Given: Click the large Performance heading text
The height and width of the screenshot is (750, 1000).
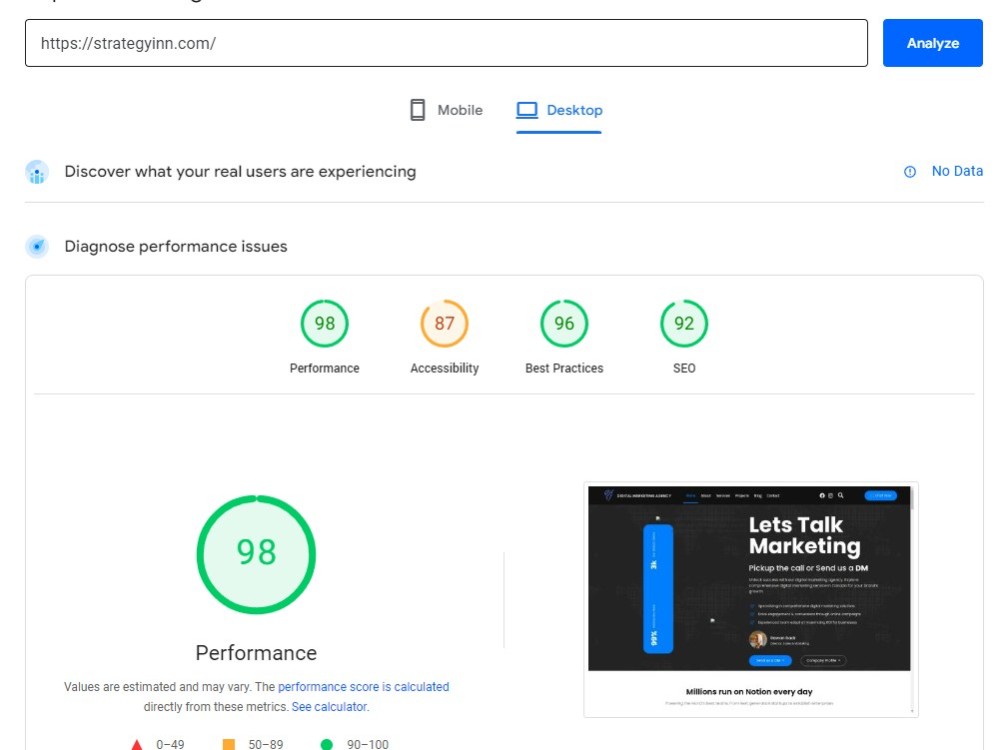Looking at the screenshot, I should pyautogui.click(x=256, y=652).
